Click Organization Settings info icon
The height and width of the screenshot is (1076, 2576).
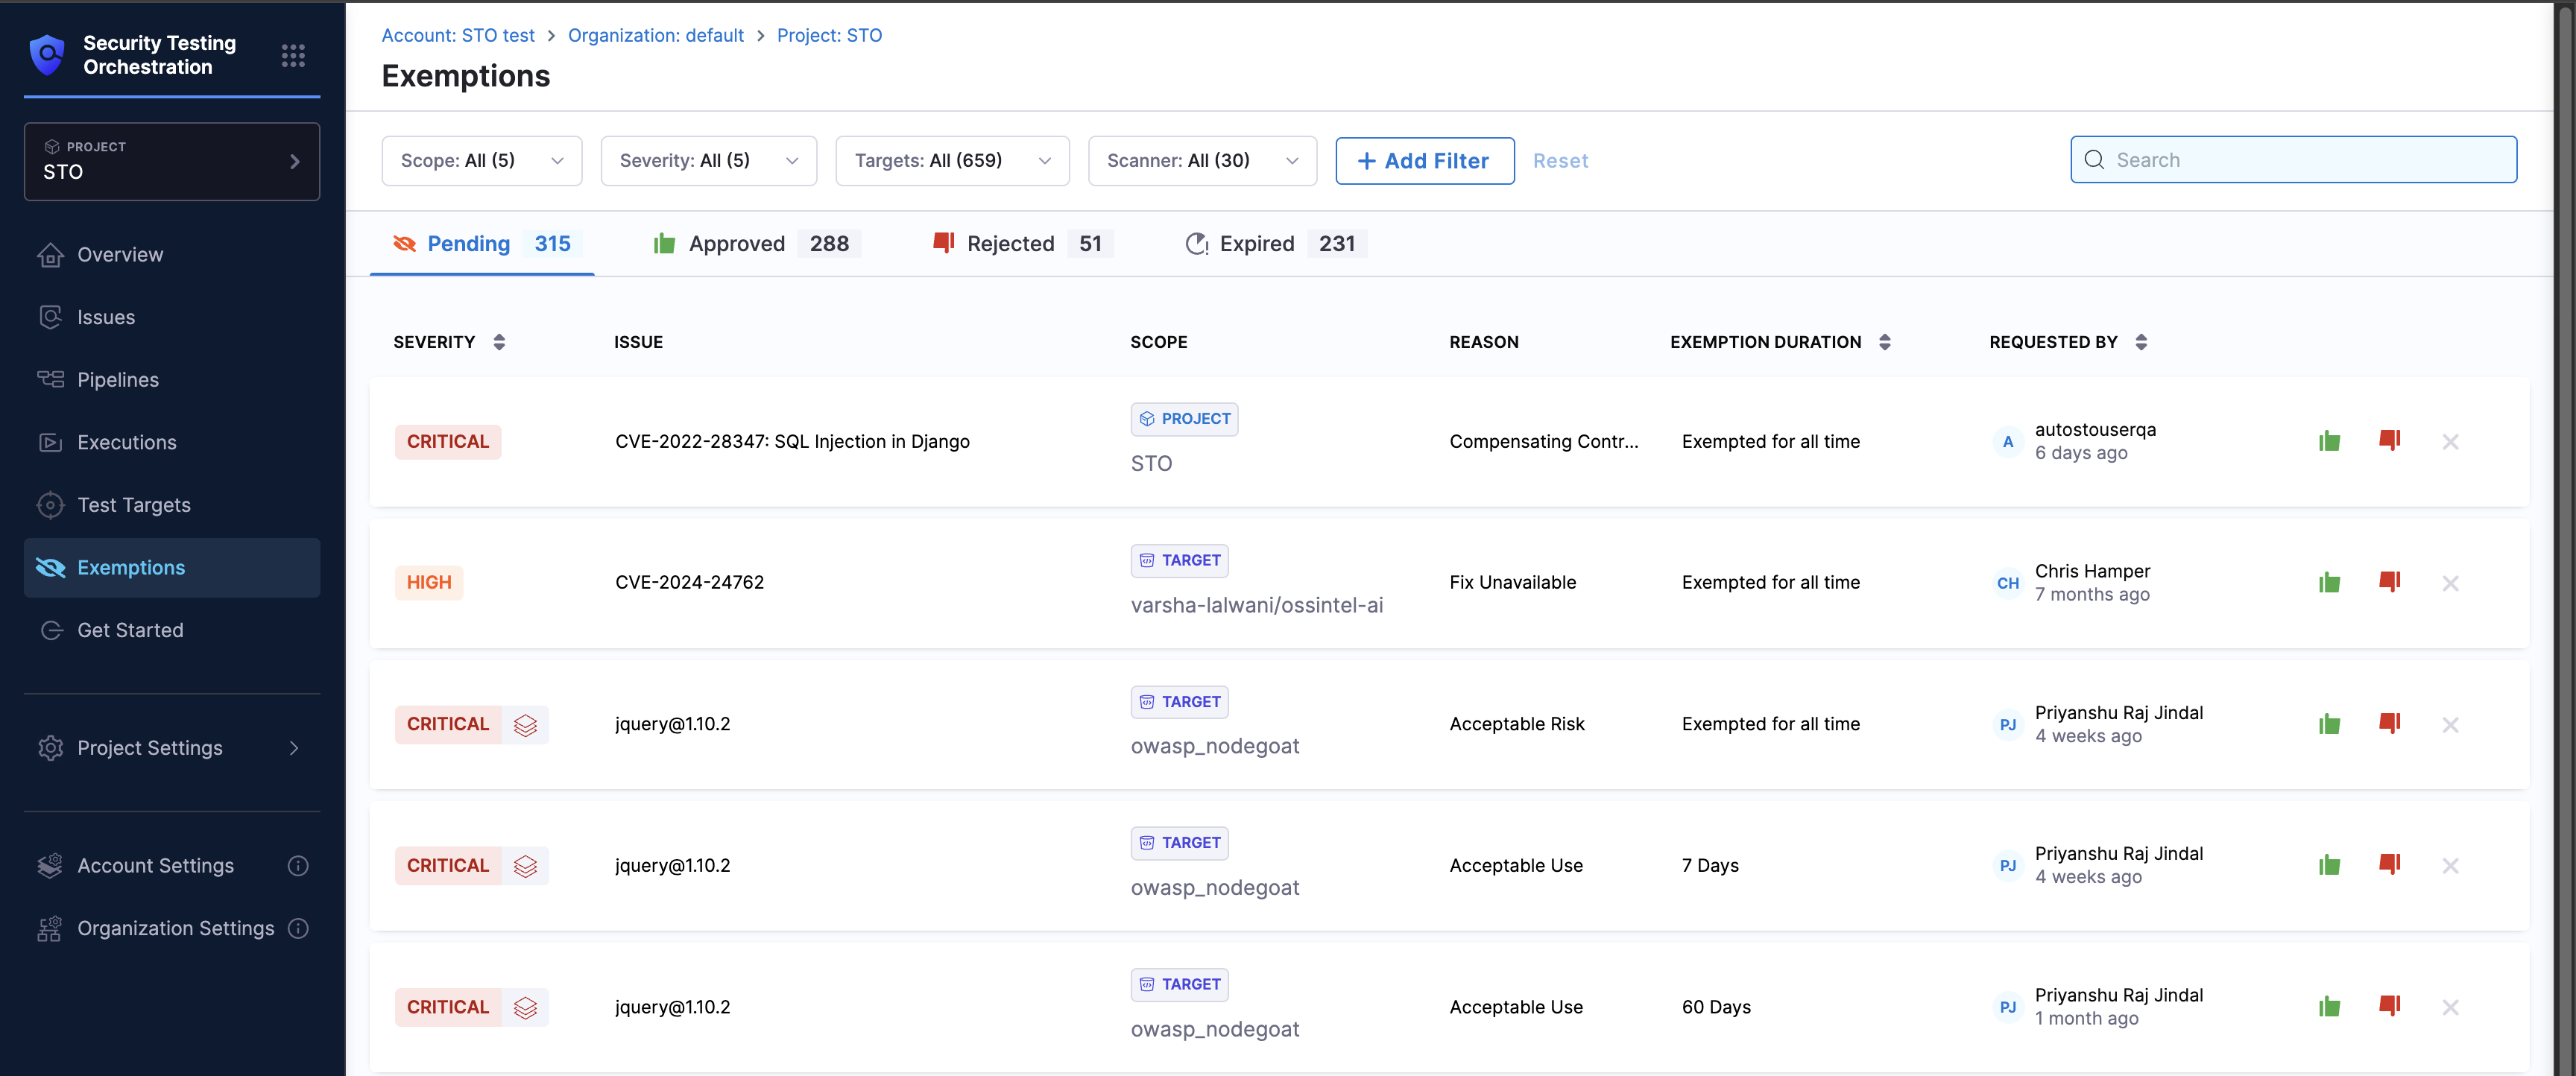[298, 928]
